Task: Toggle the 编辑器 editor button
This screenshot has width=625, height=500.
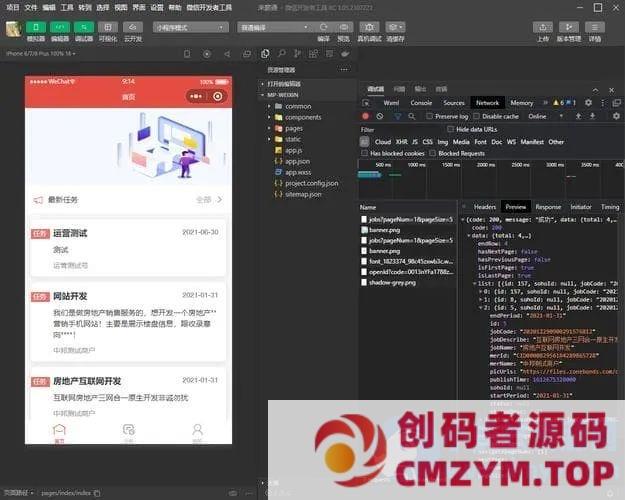Action: click(x=60, y=27)
